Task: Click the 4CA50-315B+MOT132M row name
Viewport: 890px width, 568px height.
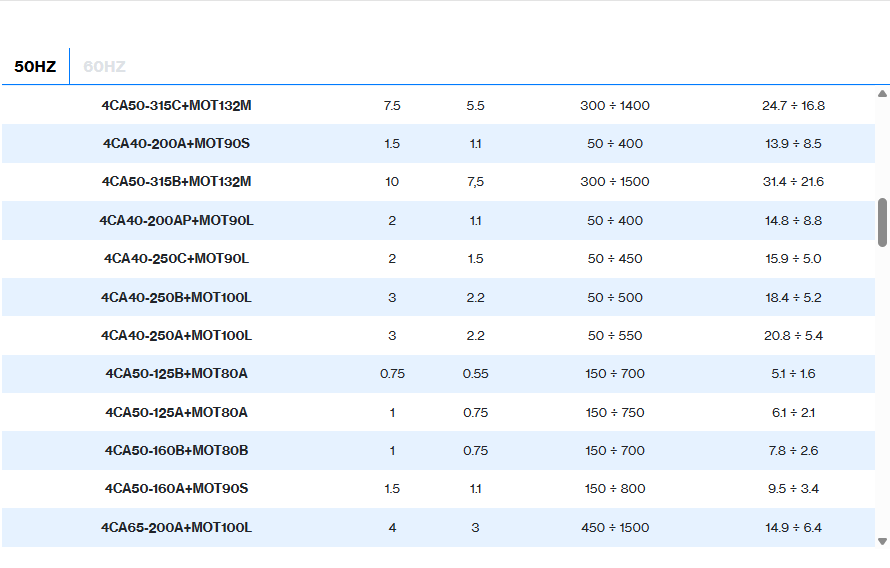Action: (176, 182)
